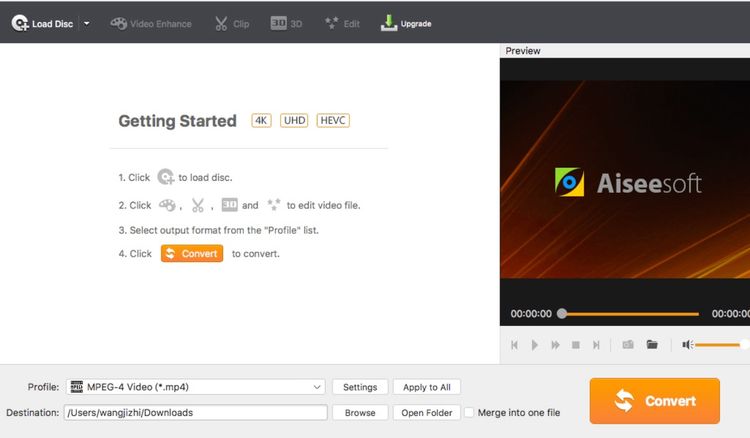This screenshot has height=438, width=750.
Task: Click the Destination path input field
Action: [196, 412]
